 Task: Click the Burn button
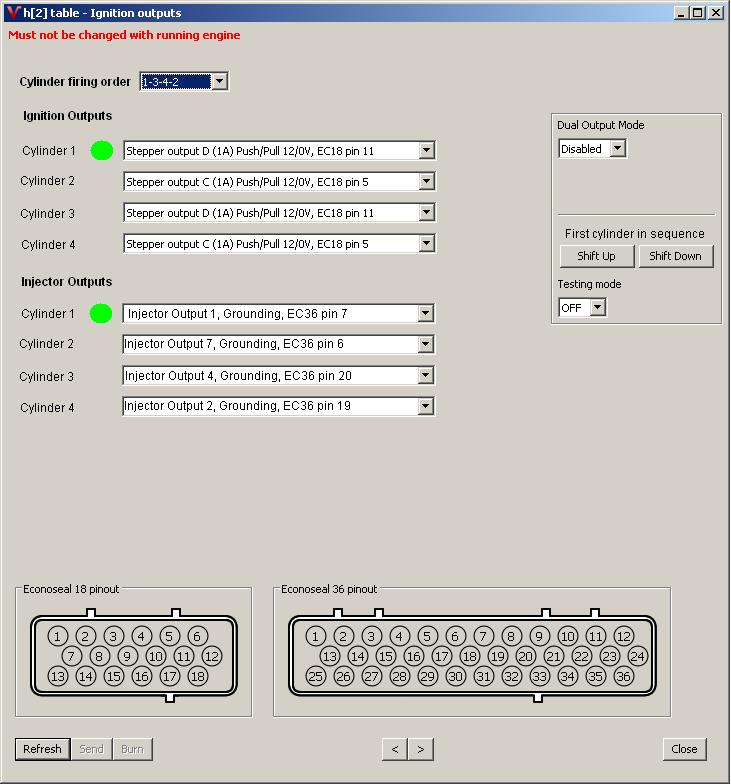tap(132, 749)
